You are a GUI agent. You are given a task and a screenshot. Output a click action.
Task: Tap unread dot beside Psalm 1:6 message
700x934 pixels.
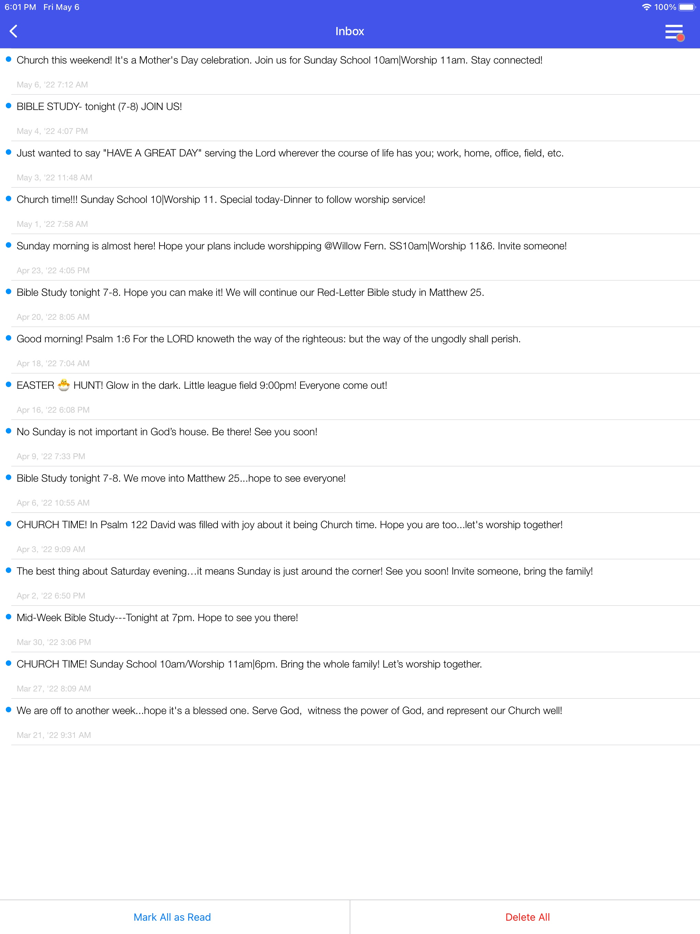[x=9, y=339]
